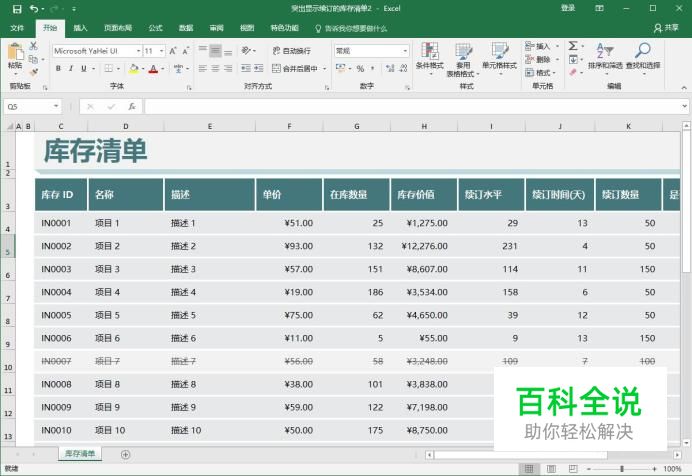This screenshot has height=476, width=692.
Task: Collapse the ribbon with chevron
Action: point(684,88)
